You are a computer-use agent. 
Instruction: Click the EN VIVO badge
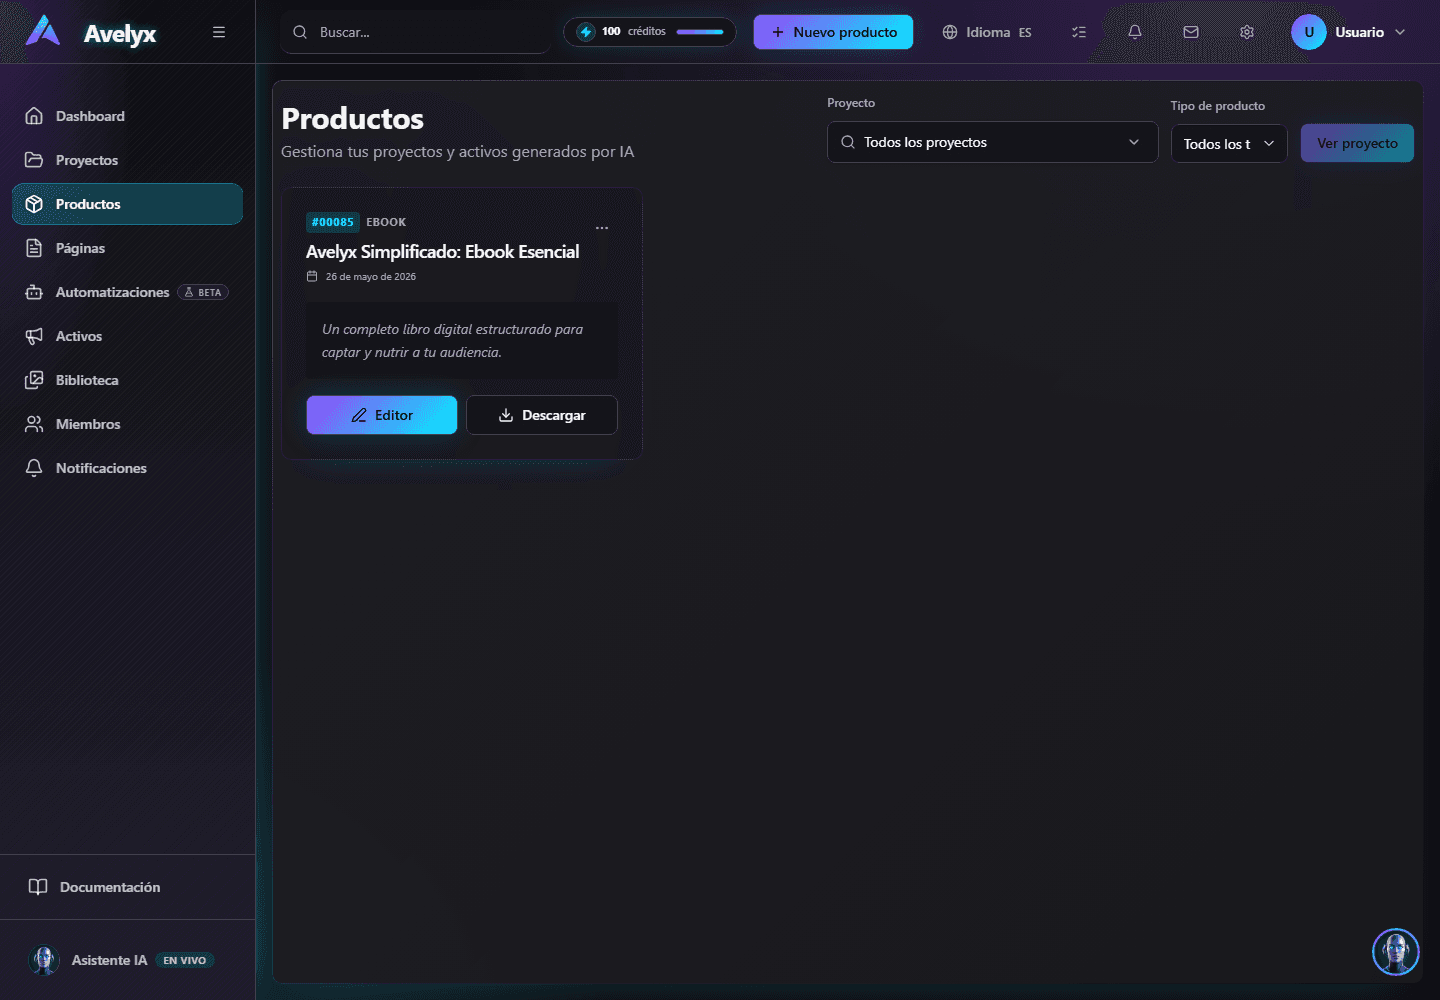click(185, 960)
